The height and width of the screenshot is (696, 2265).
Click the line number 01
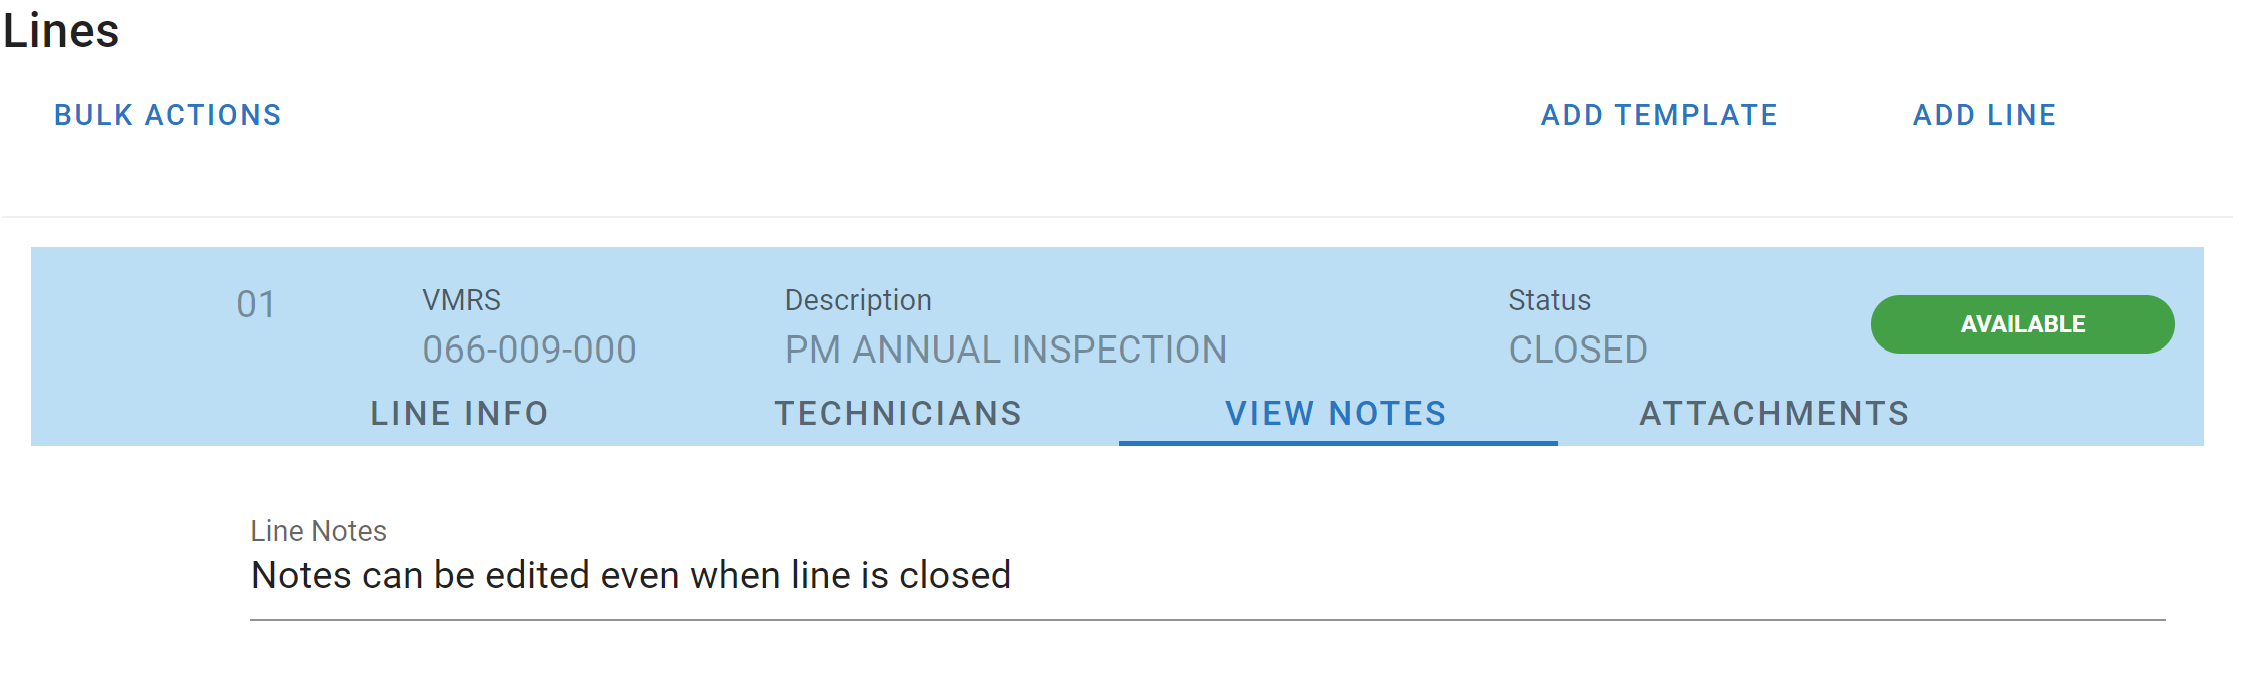(x=256, y=304)
